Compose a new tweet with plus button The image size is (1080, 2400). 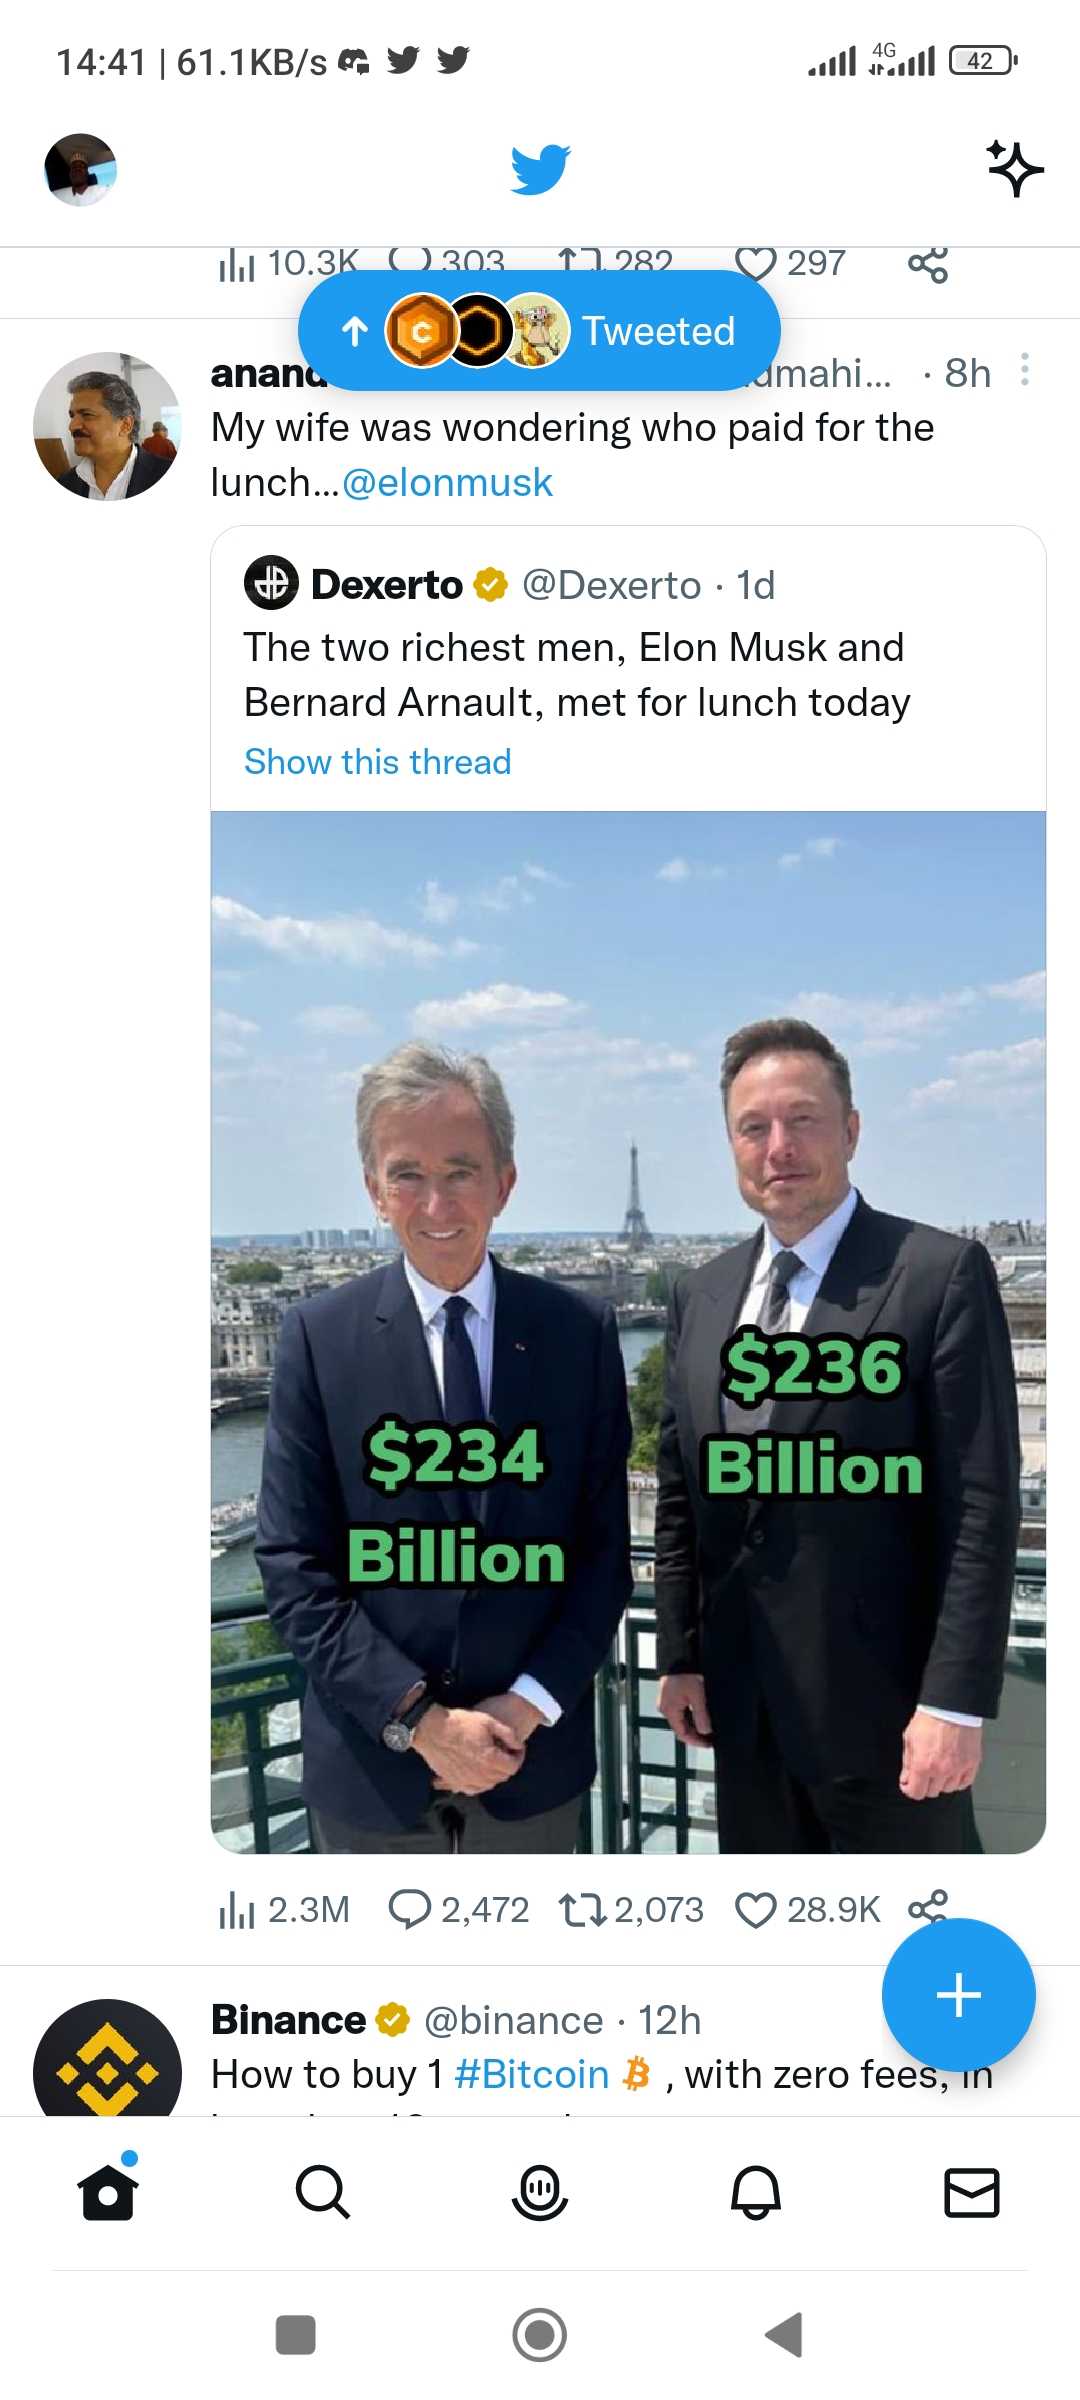[x=958, y=1995]
